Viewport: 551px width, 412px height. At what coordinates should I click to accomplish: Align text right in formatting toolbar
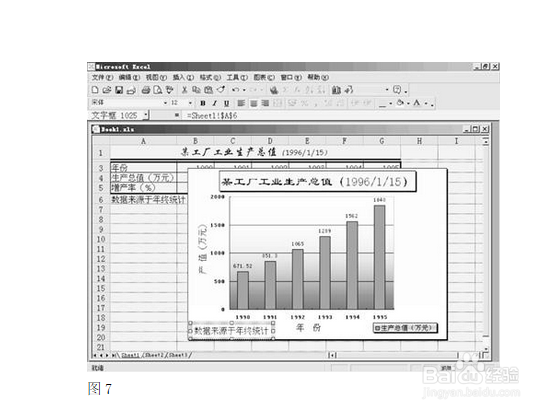pos(265,103)
